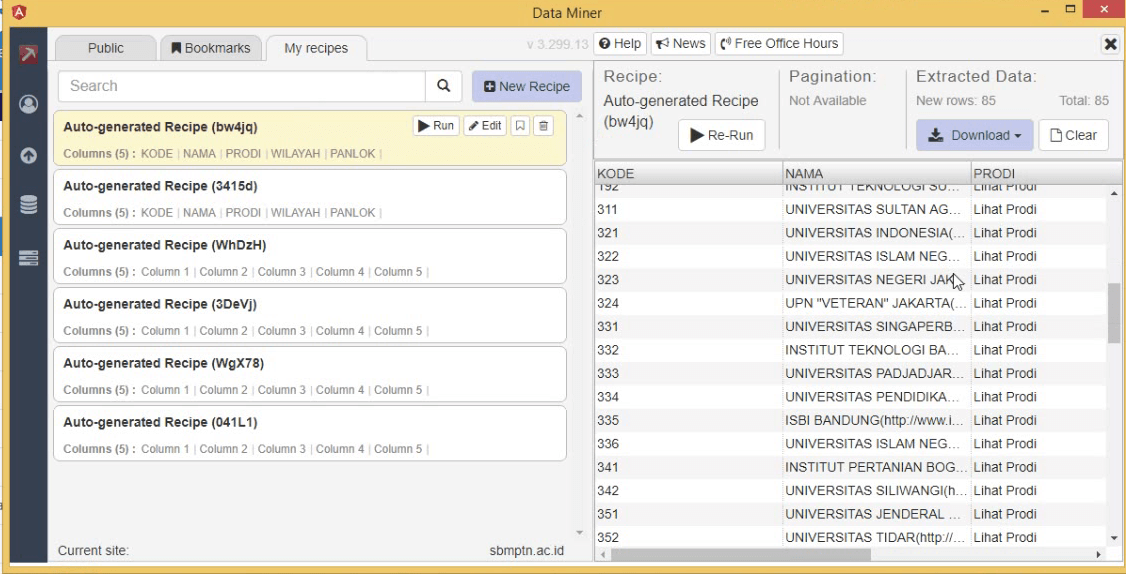Open the Help page
The image size is (1126, 574).
pos(619,44)
